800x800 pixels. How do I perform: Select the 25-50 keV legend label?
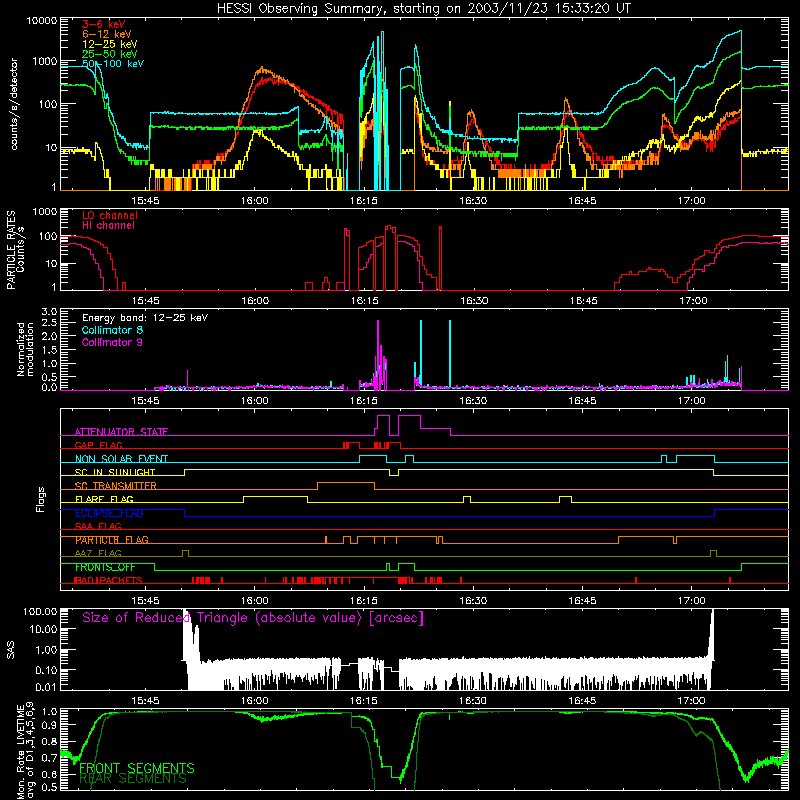tap(109, 54)
